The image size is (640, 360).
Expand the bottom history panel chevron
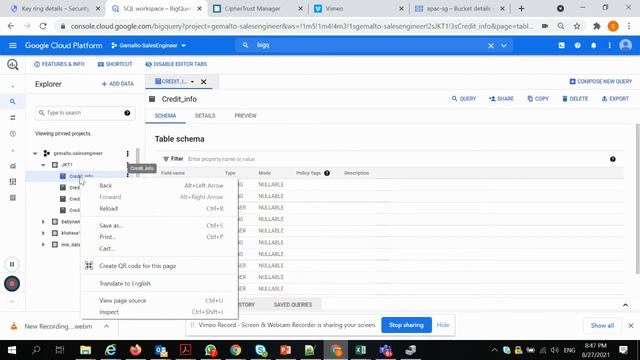pos(625,305)
